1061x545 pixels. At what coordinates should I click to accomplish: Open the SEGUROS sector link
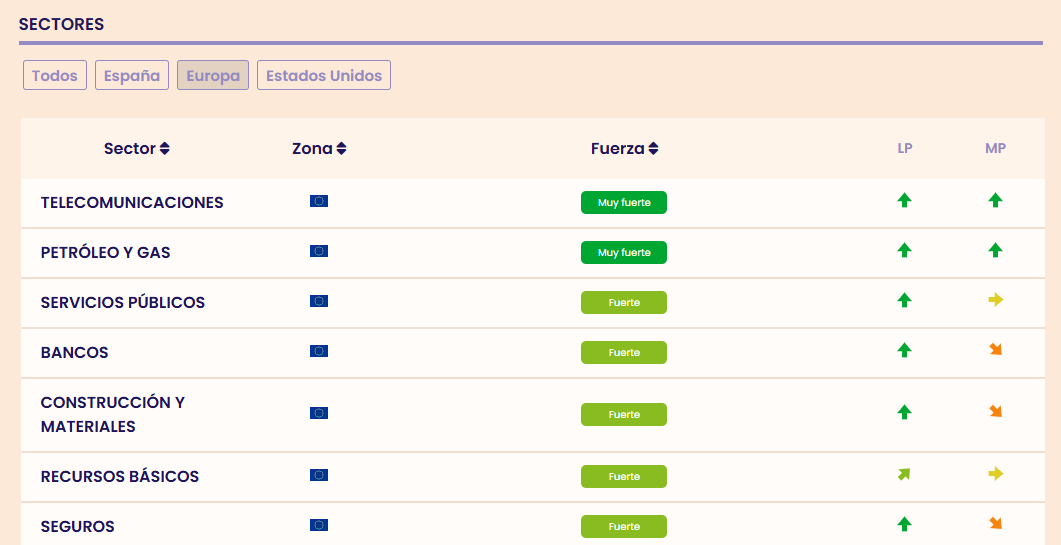tap(78, 527)
